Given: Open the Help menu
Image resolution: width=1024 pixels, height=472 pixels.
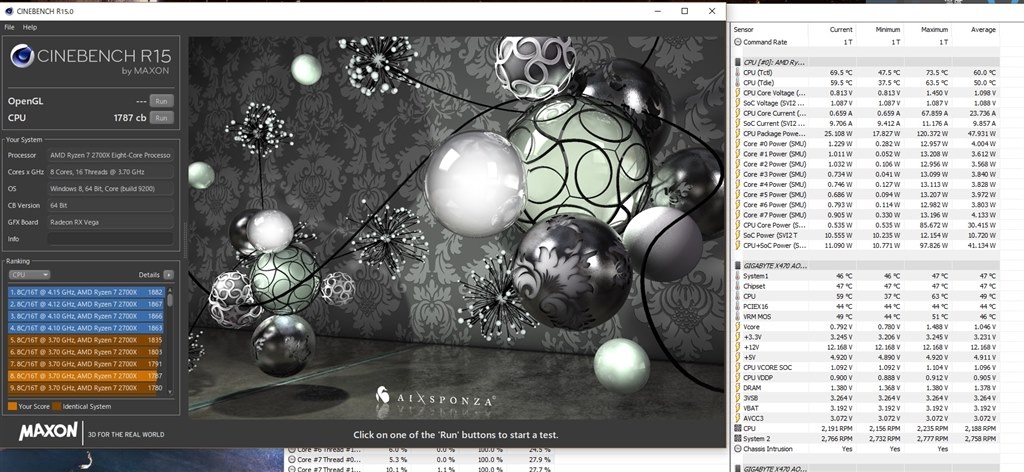Looking at the screenshot, I should pos(30,27).
